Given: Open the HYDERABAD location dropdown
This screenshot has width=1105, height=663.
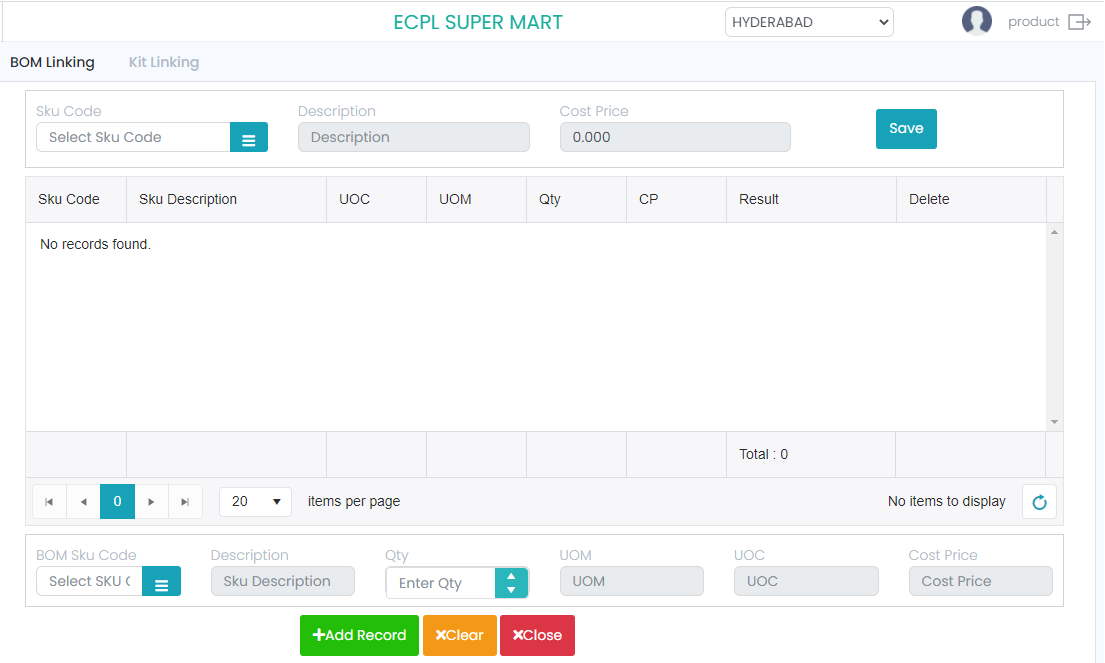Looking at the screenshot, I should 809,22.
